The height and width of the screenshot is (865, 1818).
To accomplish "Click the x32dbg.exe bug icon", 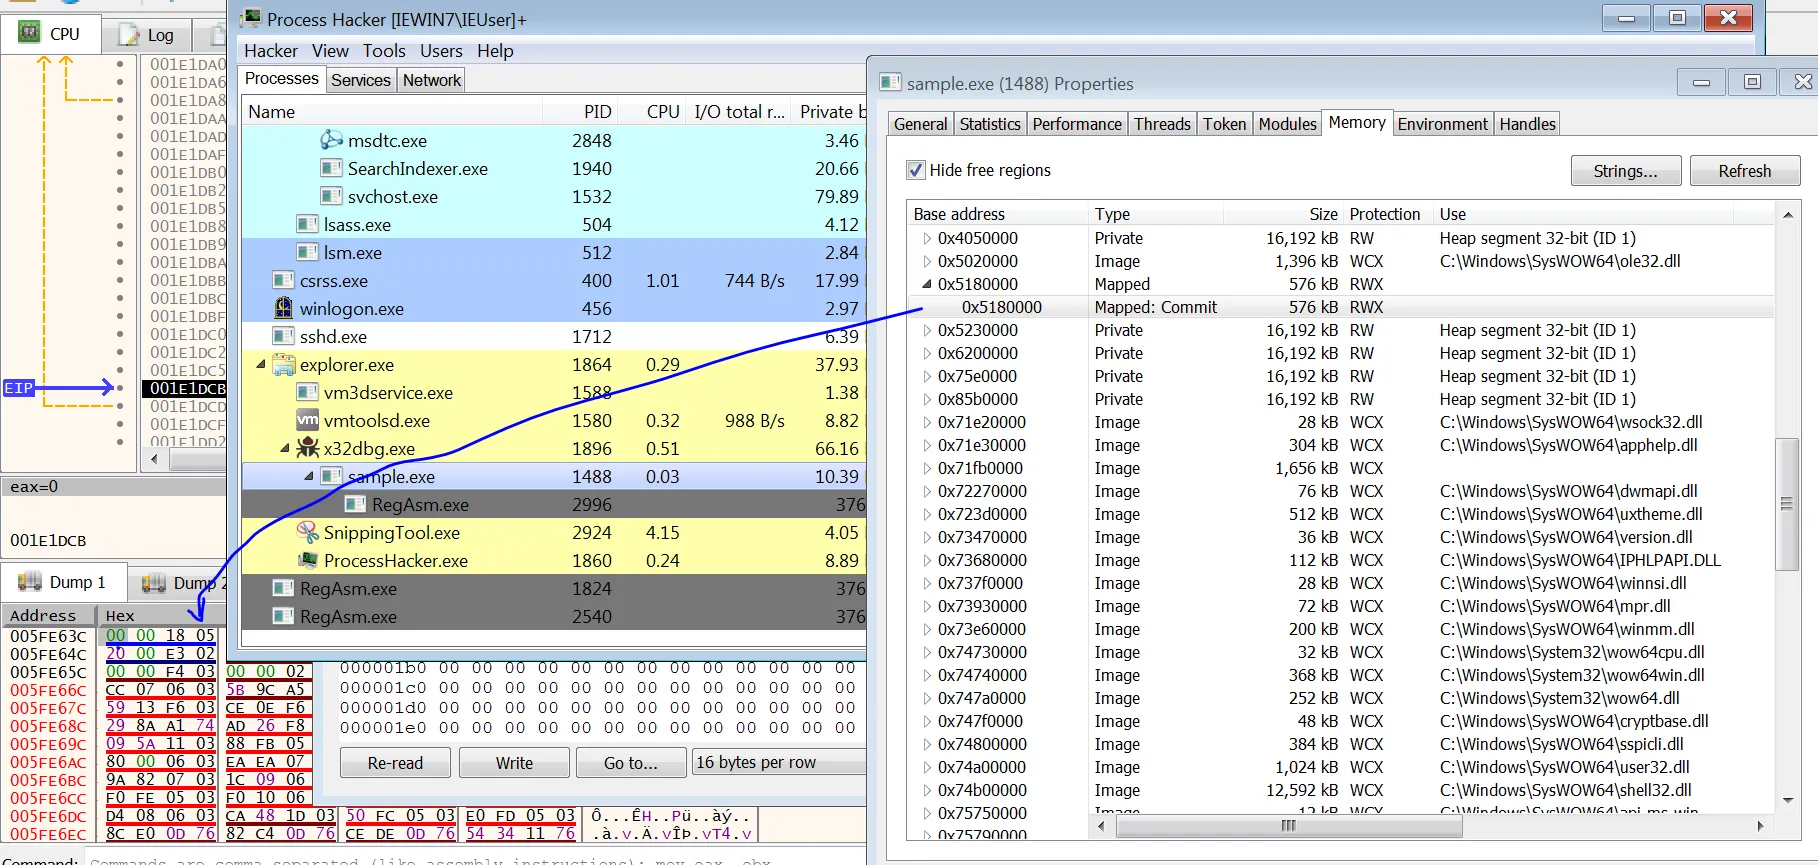I will 308,448.
